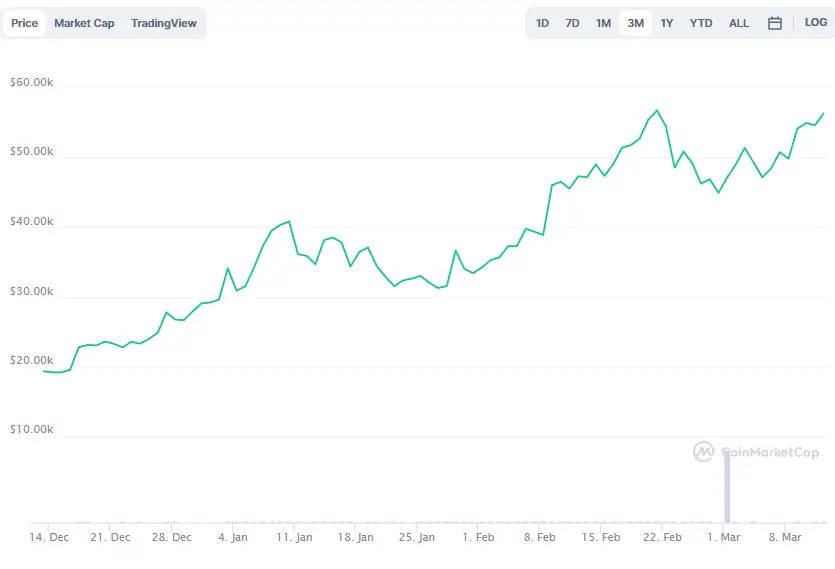Select the YTD time range
This screenshot has height=569, width=835.
(701, 23)
